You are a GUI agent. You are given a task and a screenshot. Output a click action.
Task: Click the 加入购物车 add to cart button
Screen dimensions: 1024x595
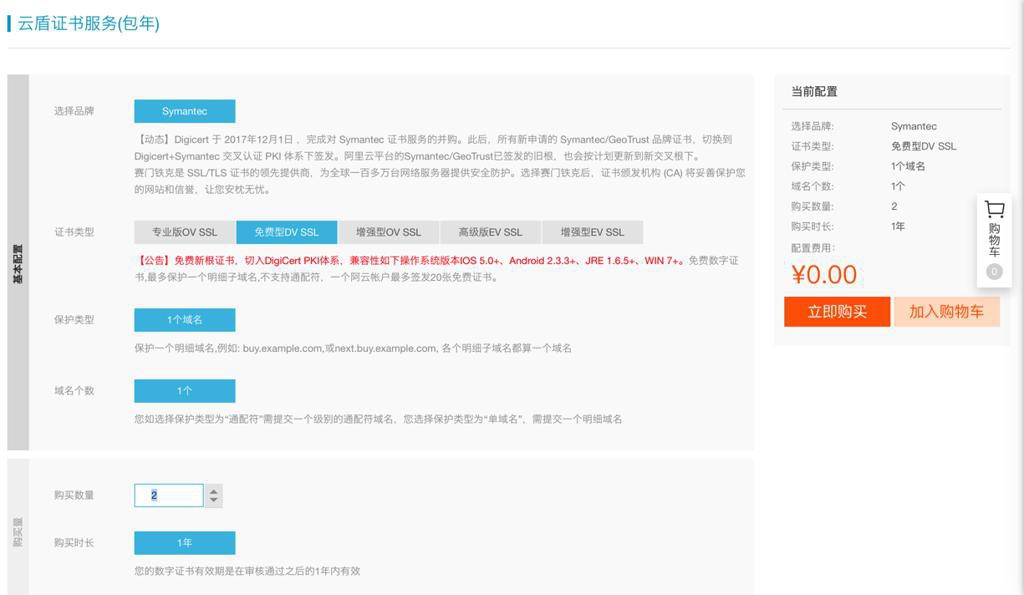click(946, 312)
